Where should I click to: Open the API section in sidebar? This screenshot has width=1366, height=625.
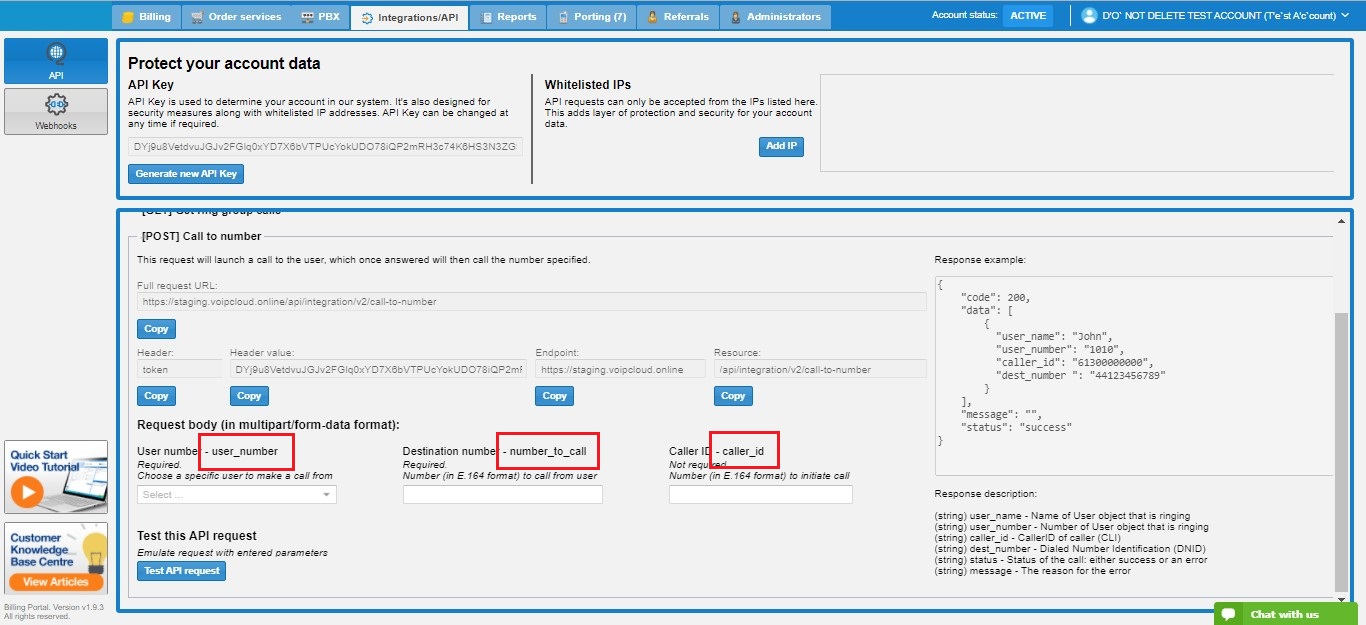click(x=56, y=61)
